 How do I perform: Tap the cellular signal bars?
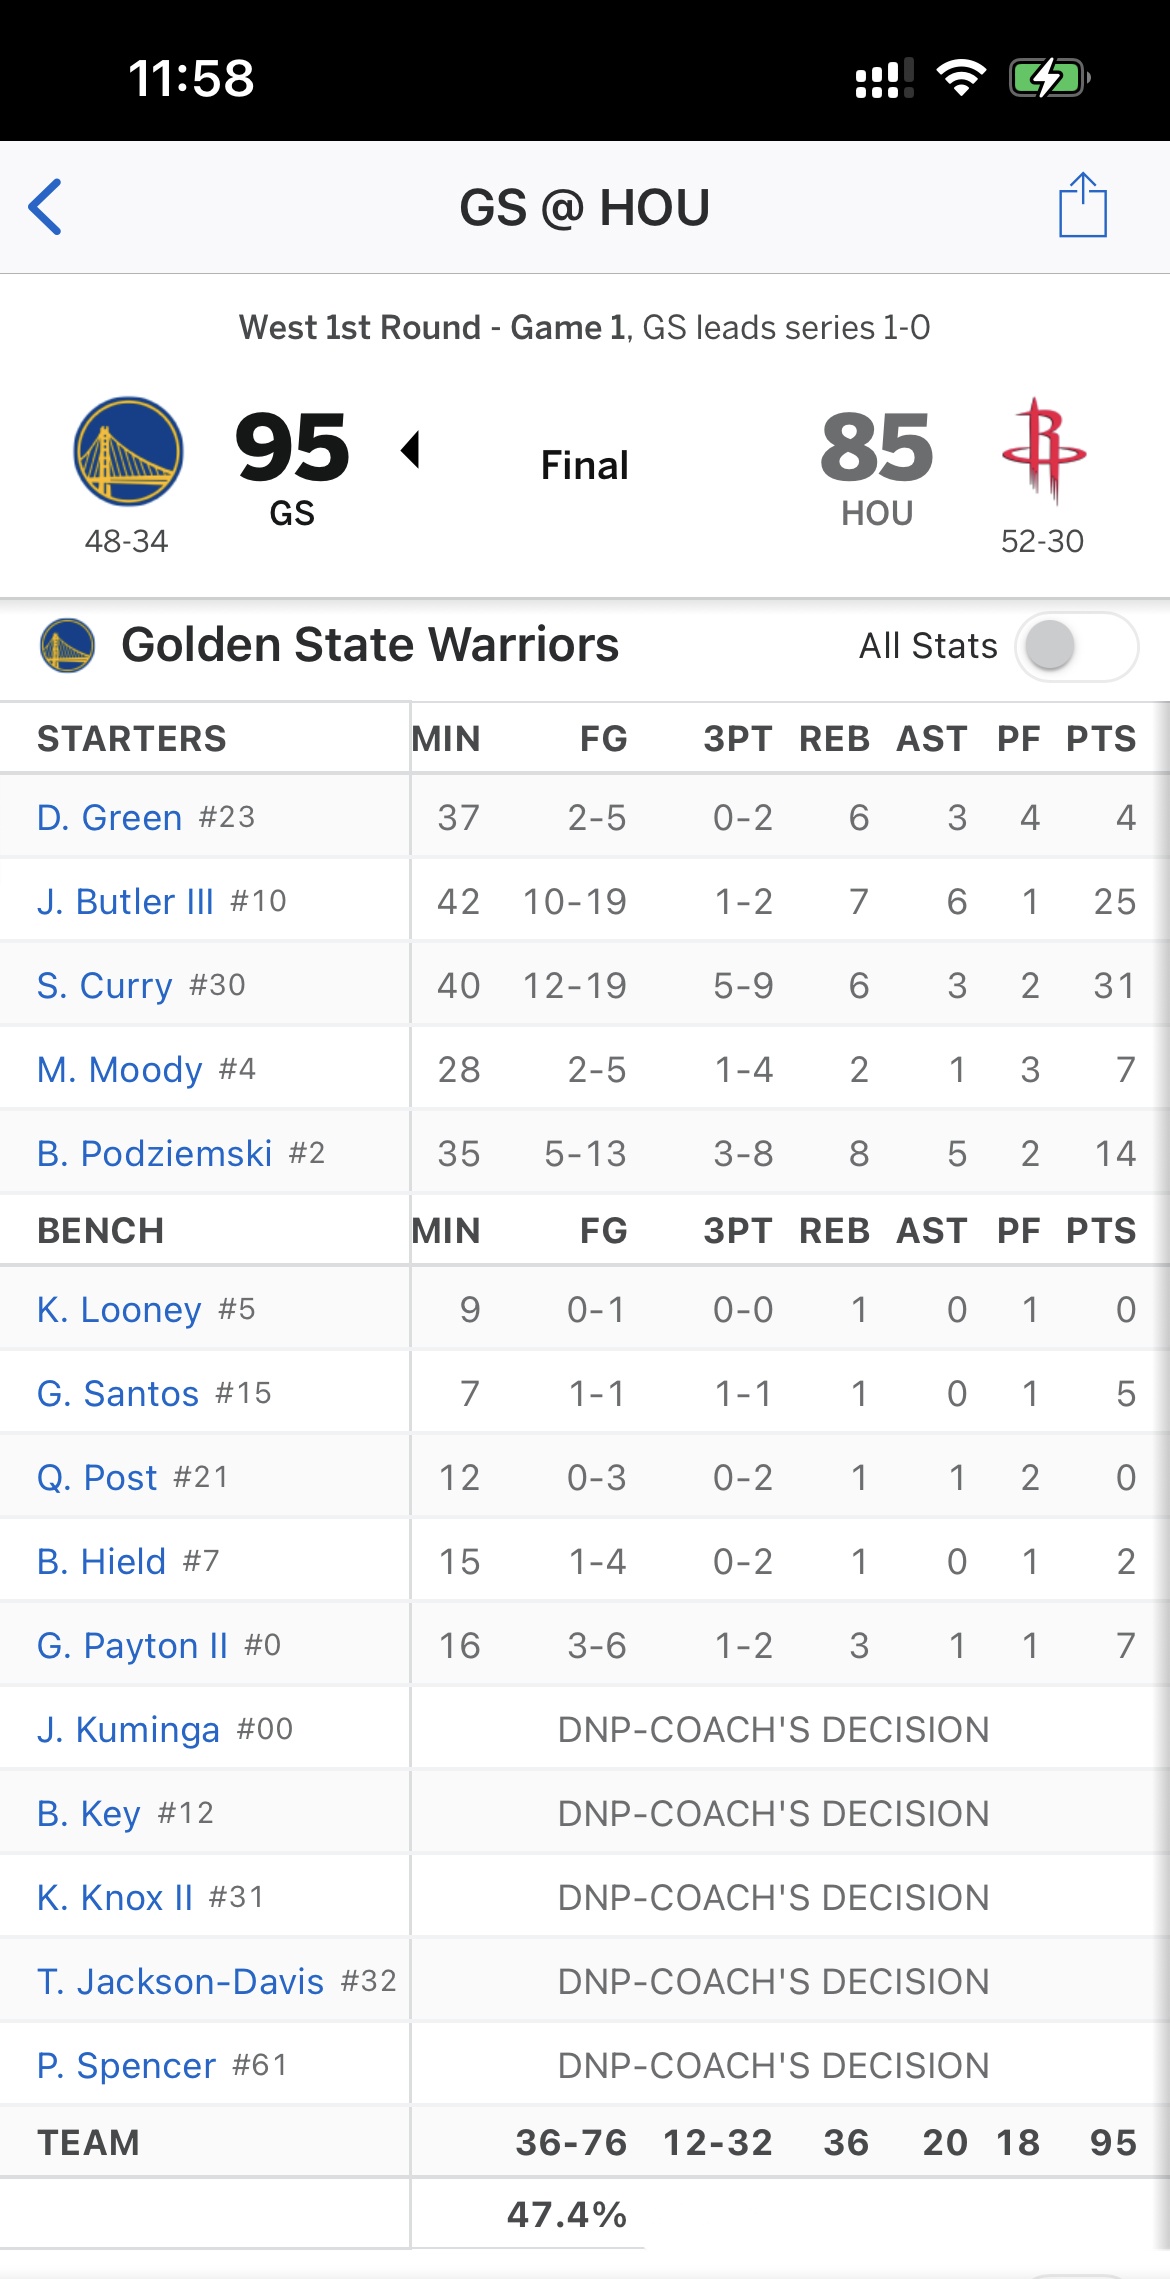884,78
